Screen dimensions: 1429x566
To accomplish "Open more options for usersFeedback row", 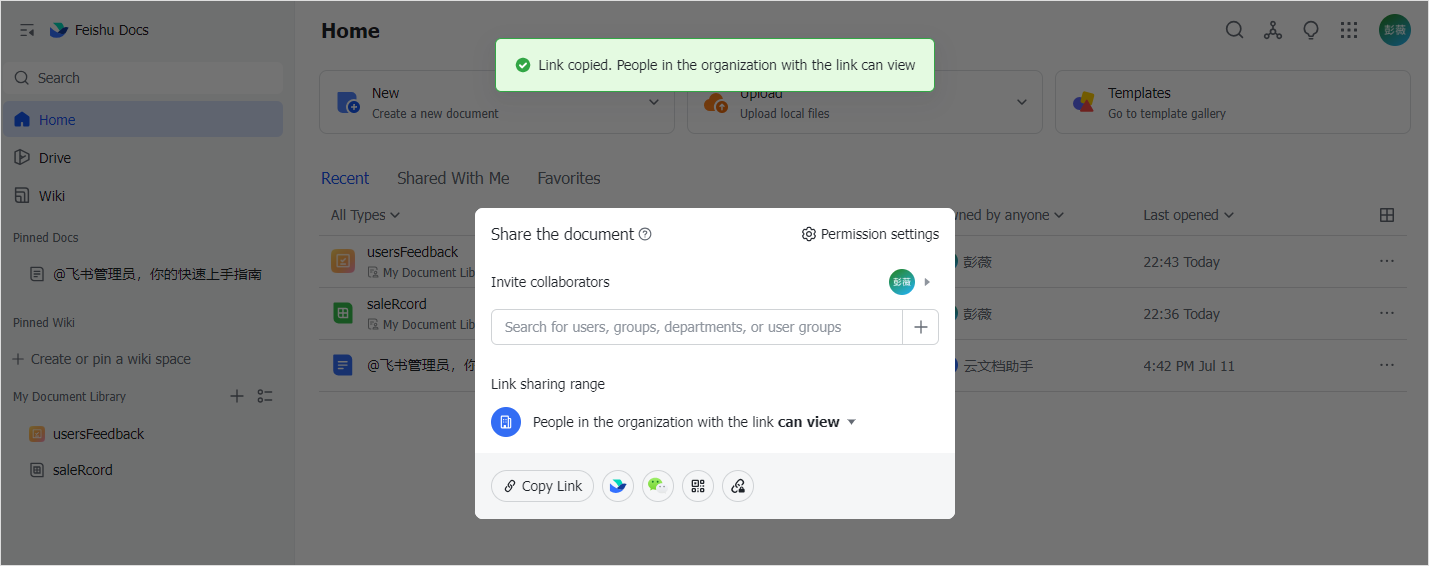I will 1387,261.
